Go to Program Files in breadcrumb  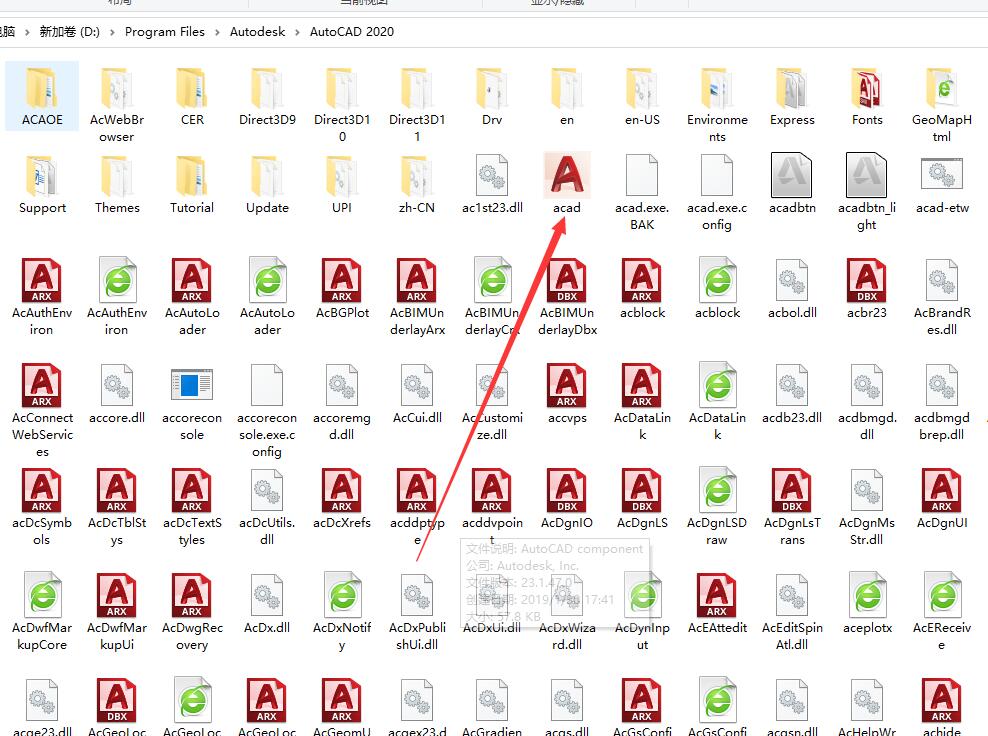164,32
